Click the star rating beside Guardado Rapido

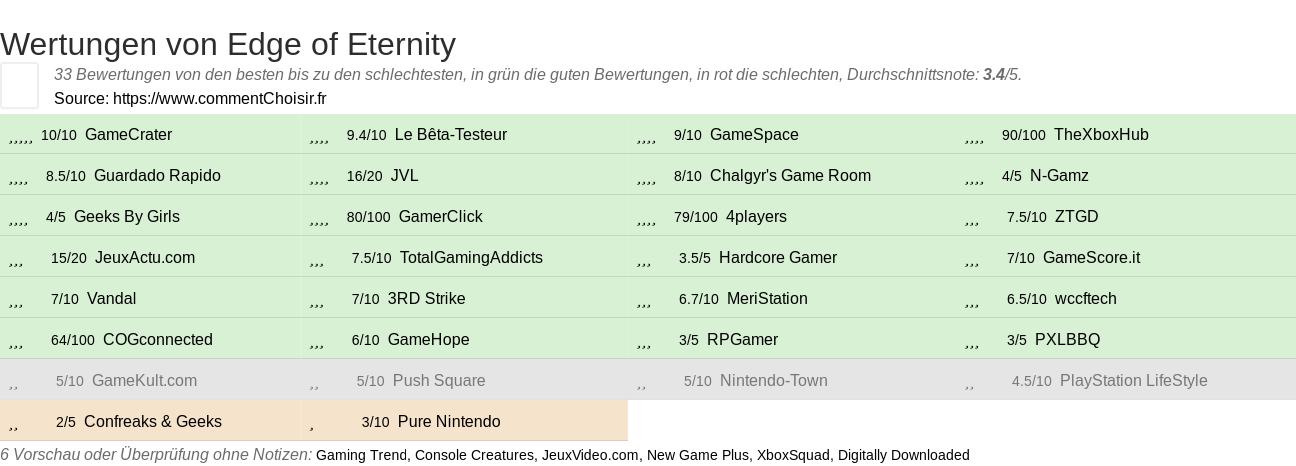pyautogui.click(x=18, y=179)
